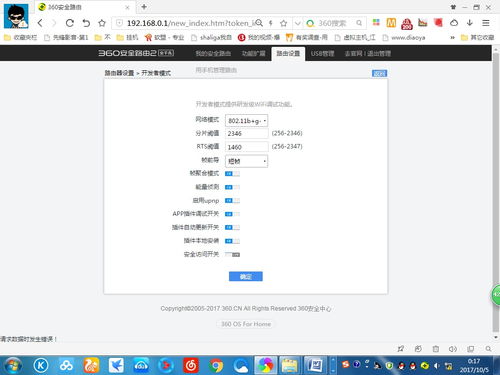The height and width of the screenshot is (375, 500).
Task: Open the browser downloads arrow icon
Action: tap(470, 23)
